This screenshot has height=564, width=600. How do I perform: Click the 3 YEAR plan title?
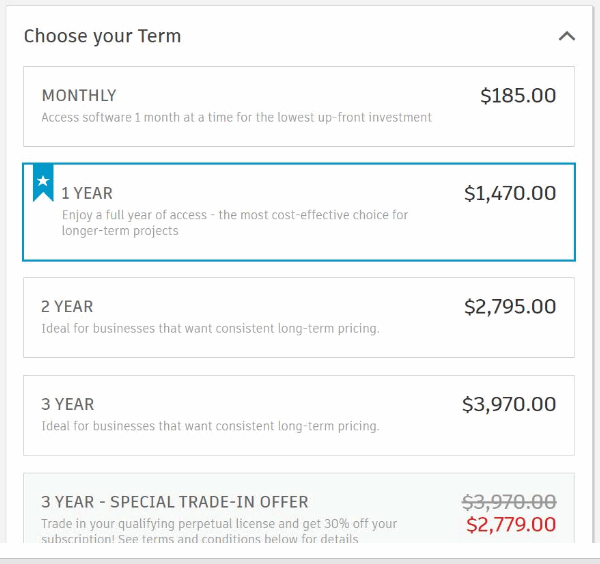[68, 404]
